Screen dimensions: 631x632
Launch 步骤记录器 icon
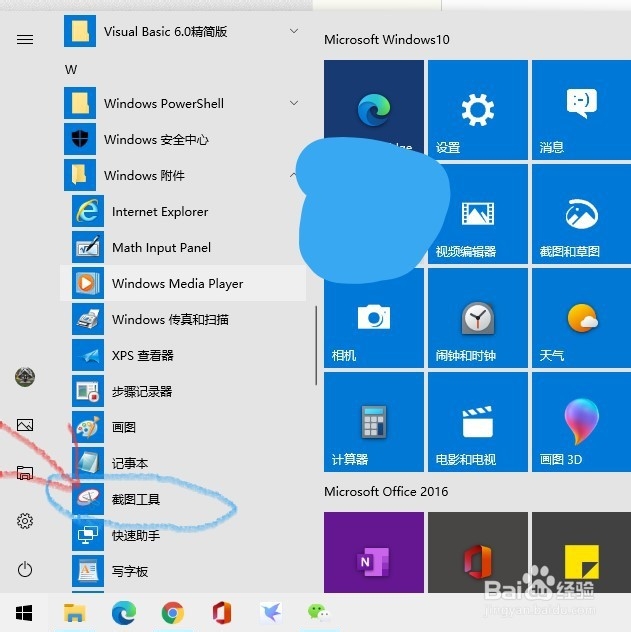[x=88, y=391]
